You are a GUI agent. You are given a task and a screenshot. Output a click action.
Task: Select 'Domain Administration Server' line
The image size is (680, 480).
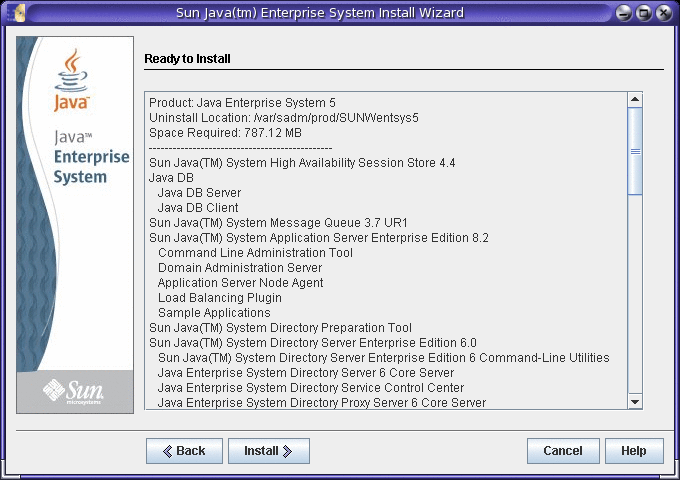(x=240, y=268)
